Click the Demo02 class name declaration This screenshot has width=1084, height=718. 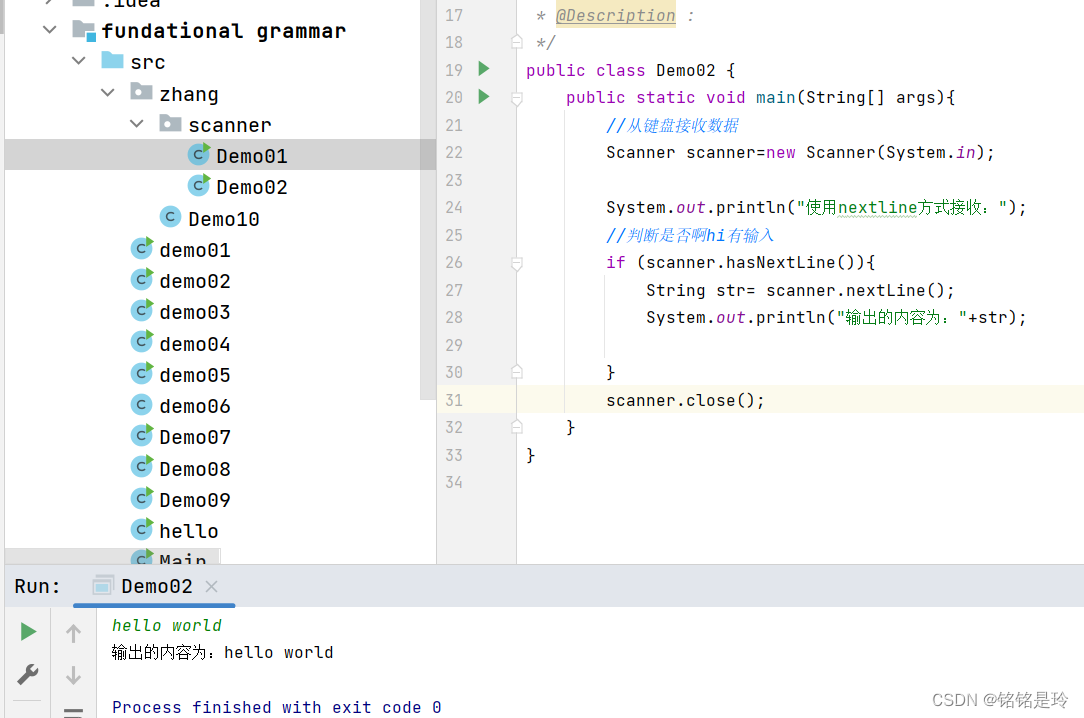coord(685,70)
